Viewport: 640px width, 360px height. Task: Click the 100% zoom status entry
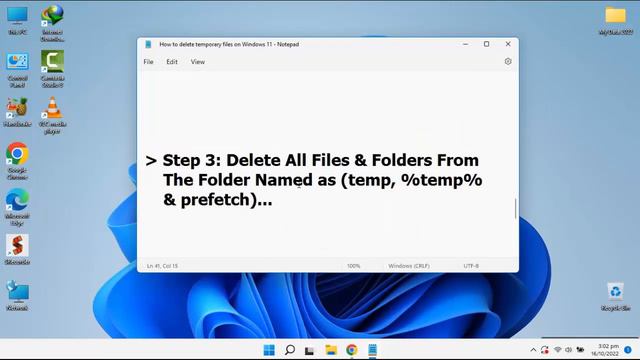pos(353,266)
